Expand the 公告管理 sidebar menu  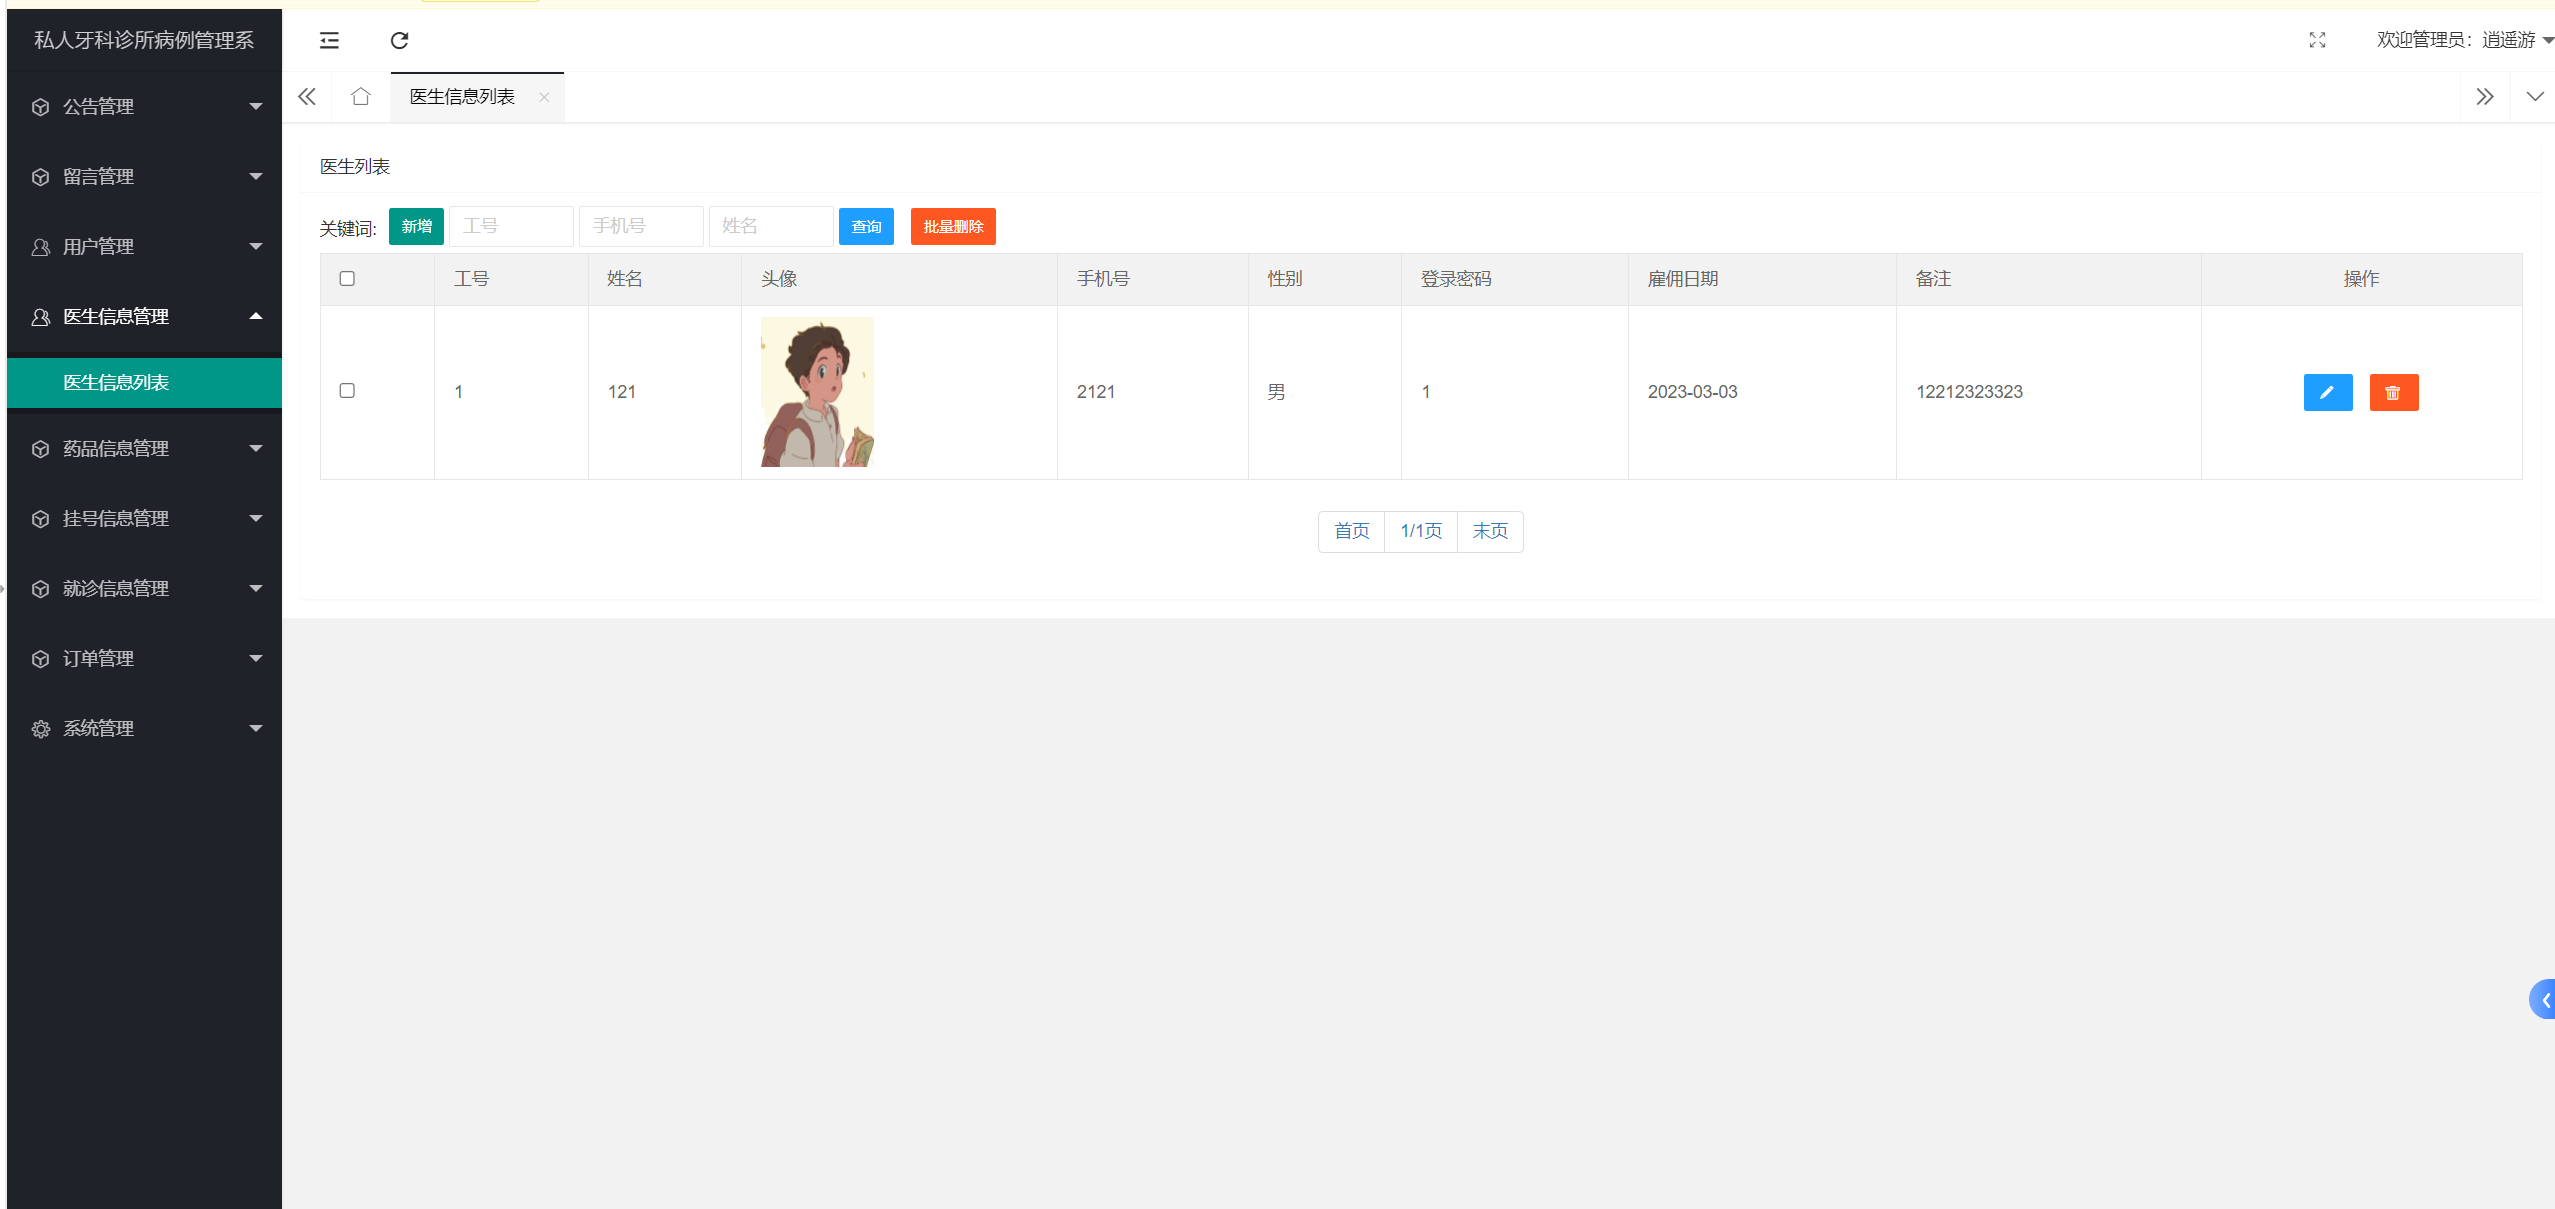[145, 107]
